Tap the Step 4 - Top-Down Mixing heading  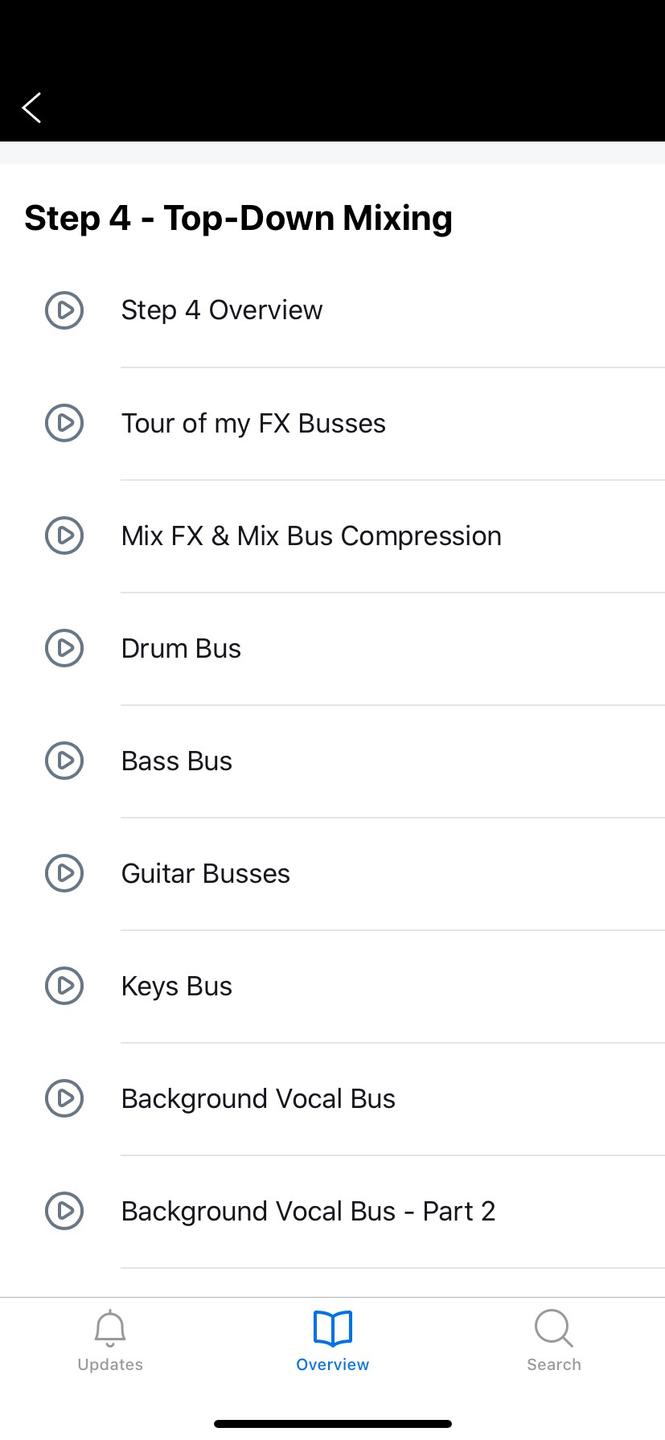(x=238, y=218)
